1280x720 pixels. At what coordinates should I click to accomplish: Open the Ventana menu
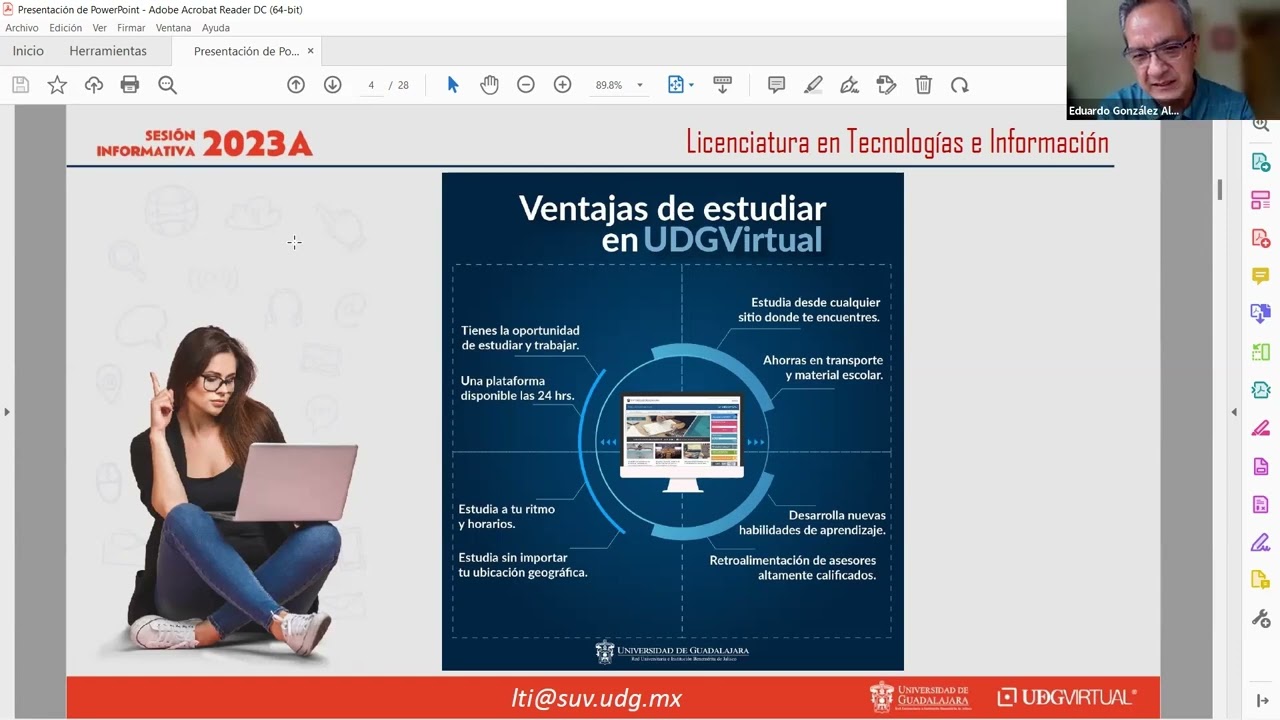pos(173,28)
